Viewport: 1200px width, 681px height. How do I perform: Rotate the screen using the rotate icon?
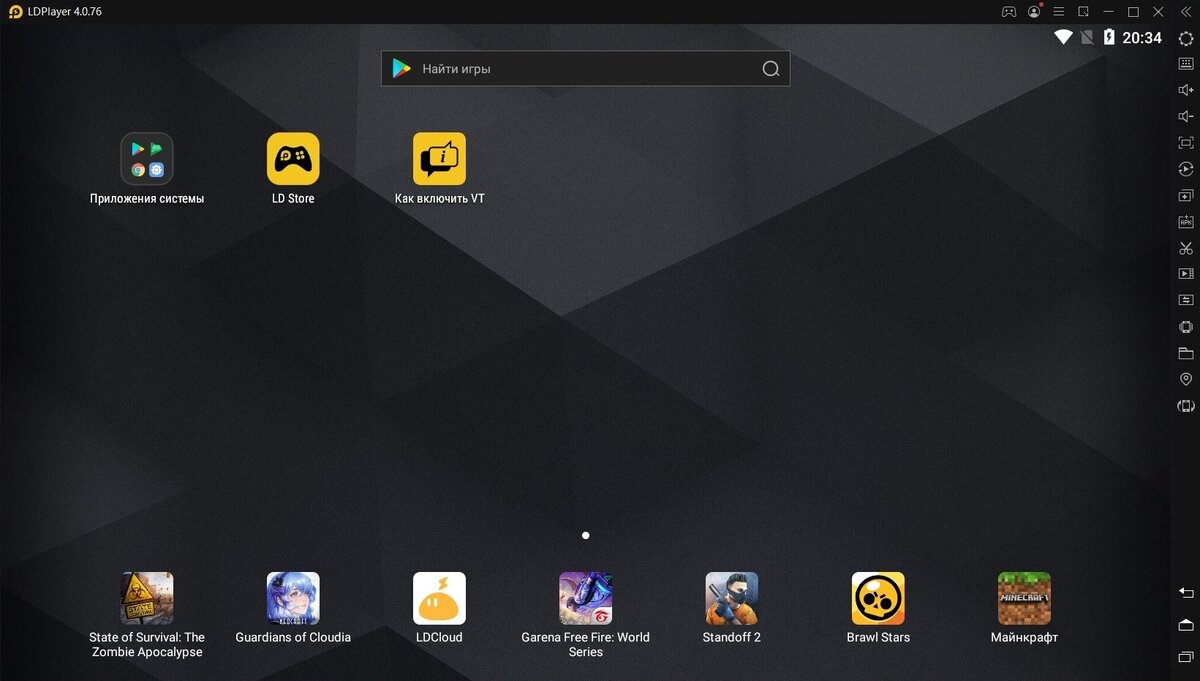coord(1186,405)
